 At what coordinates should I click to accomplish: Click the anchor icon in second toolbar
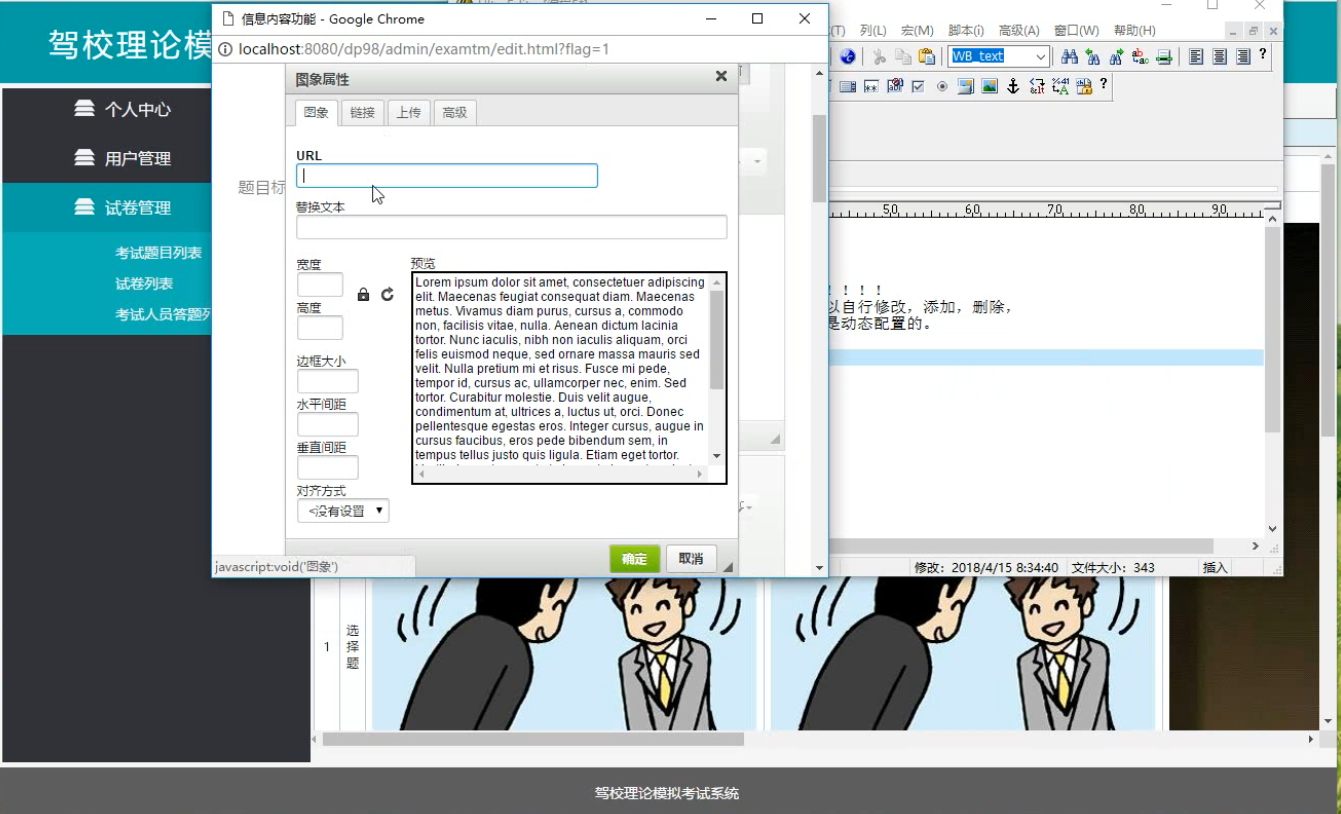pyautogui.click(x=1013, y=86)
